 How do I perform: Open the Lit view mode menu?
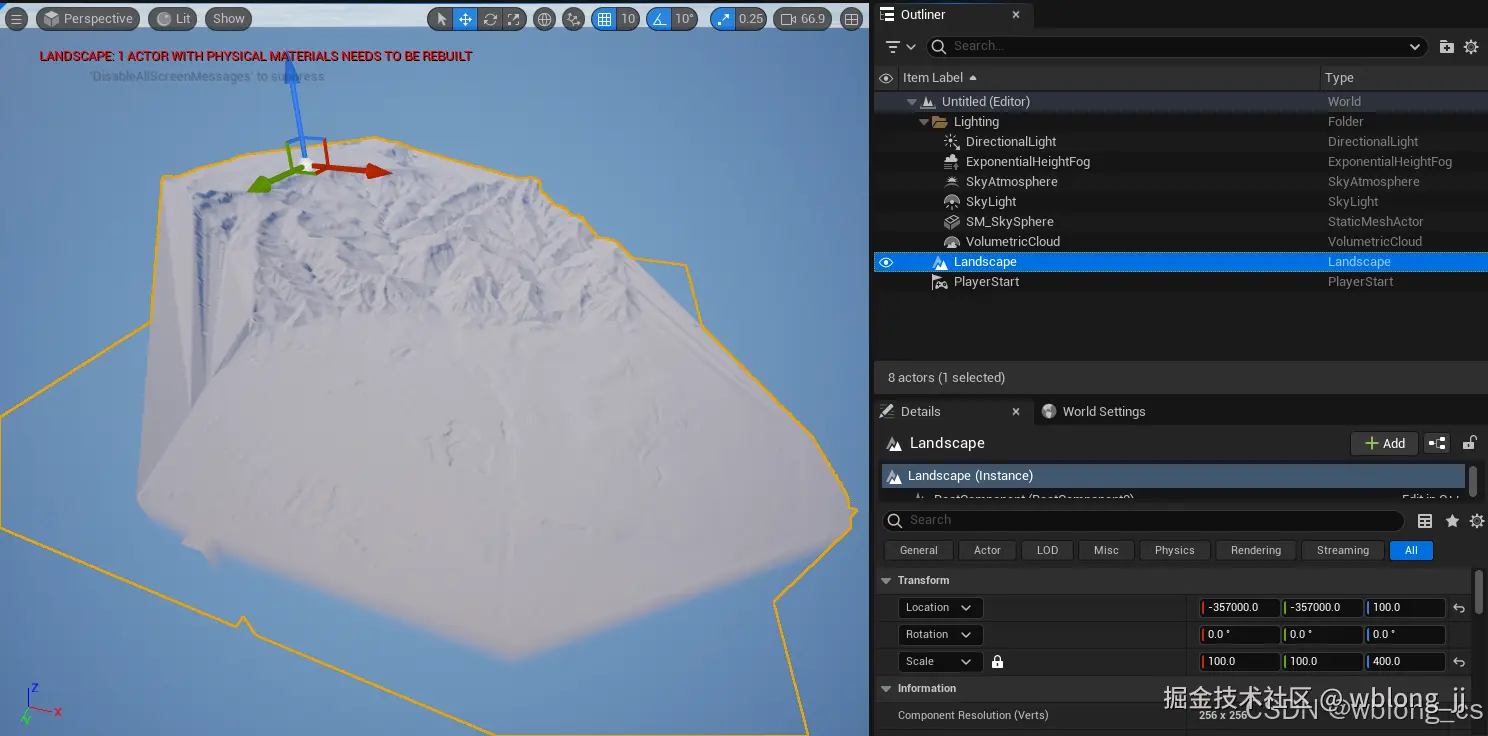(x=173, y=19)
